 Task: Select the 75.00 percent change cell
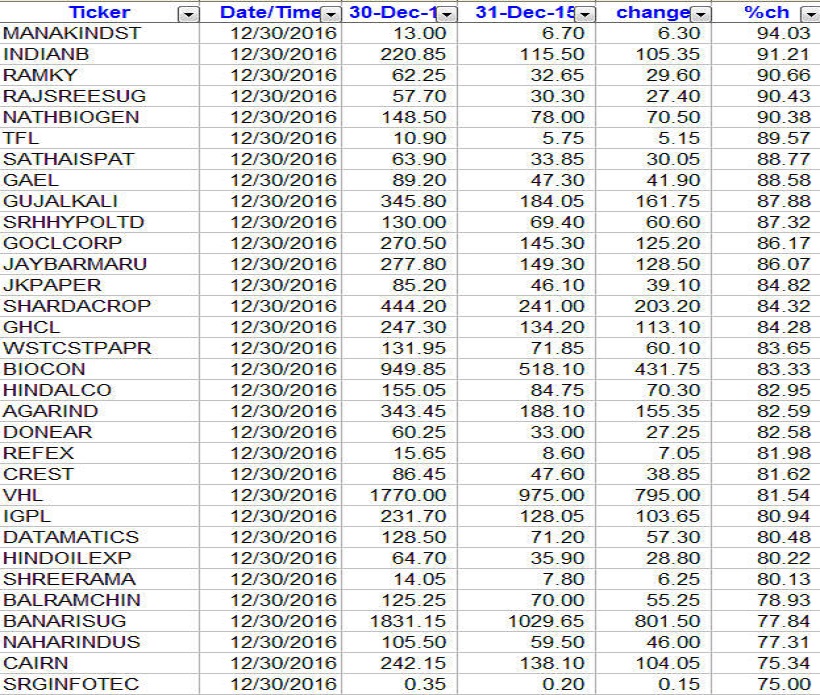tap(766, 684)
